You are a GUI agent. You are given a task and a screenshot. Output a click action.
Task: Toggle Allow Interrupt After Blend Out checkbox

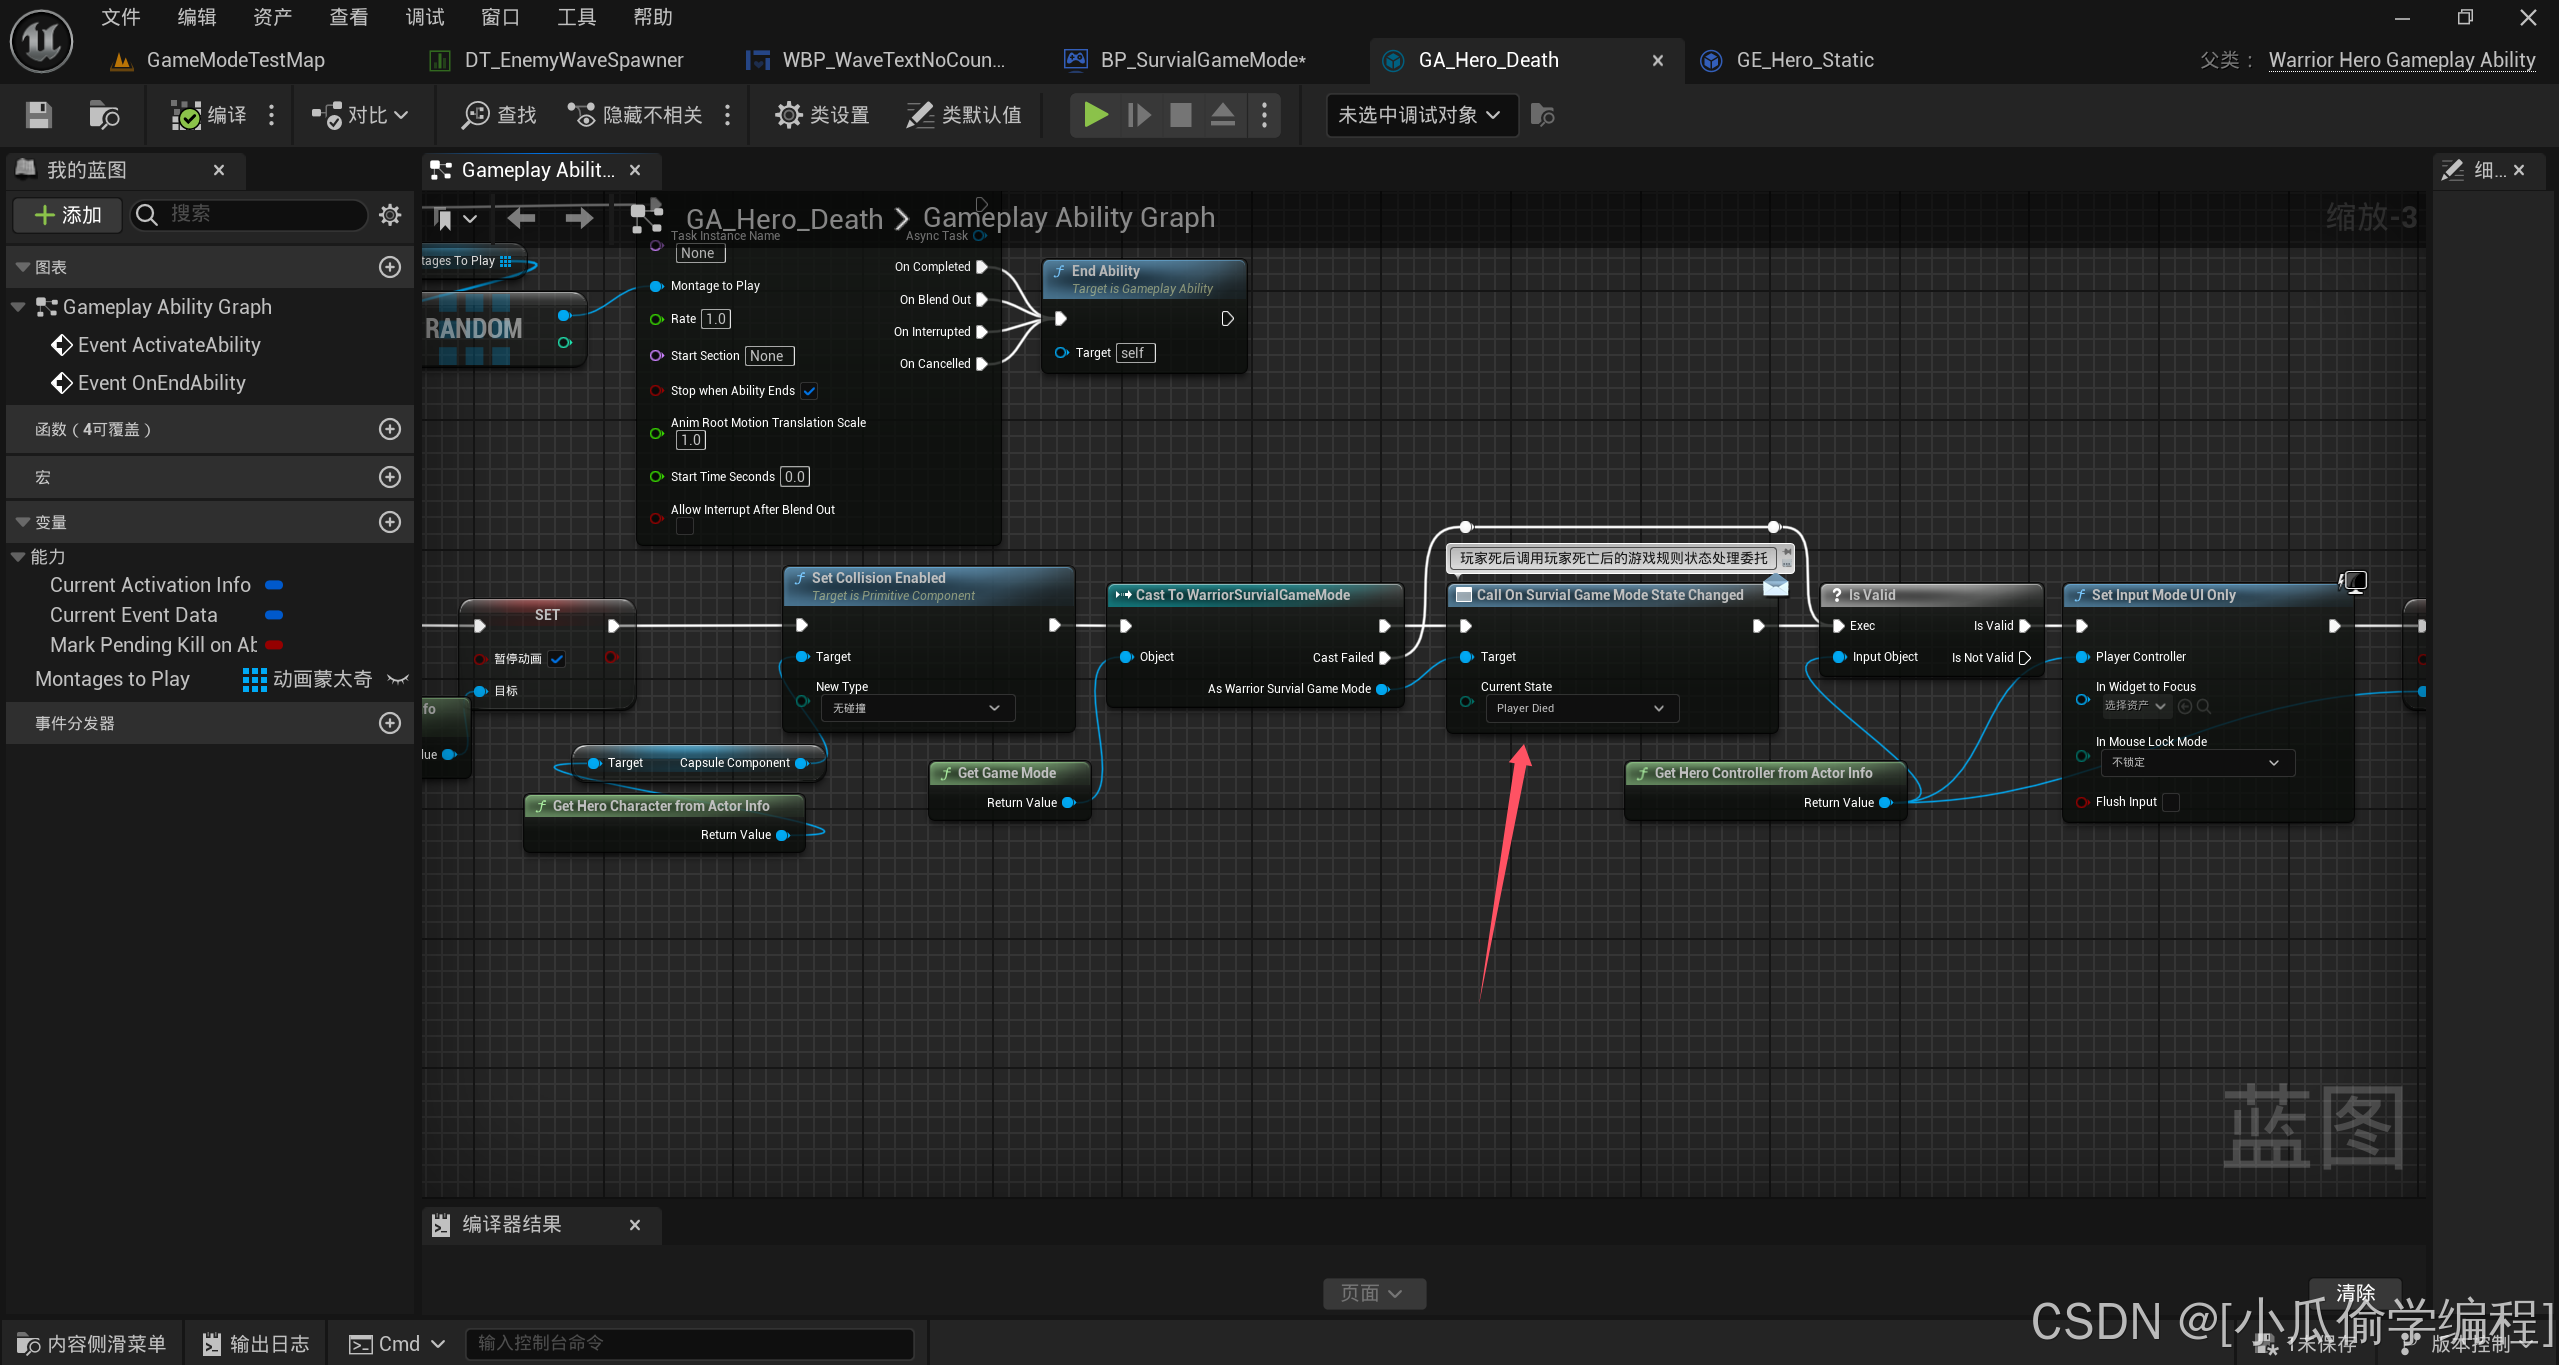(685, 527)
